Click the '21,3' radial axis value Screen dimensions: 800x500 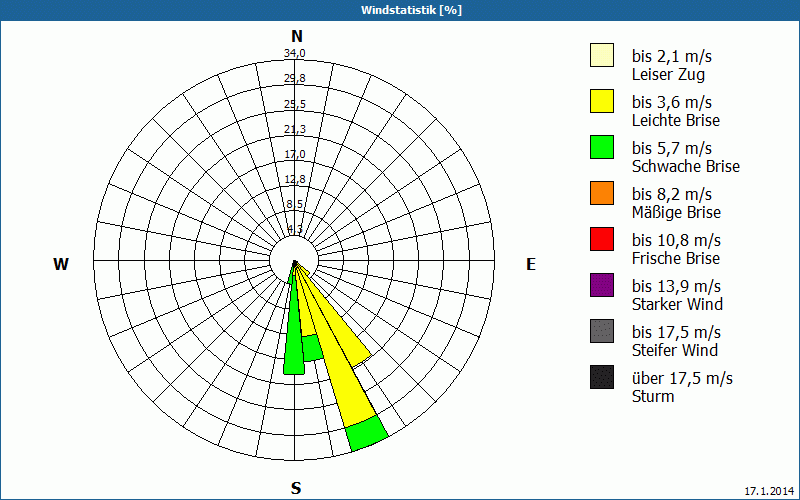tap(295, 129)
